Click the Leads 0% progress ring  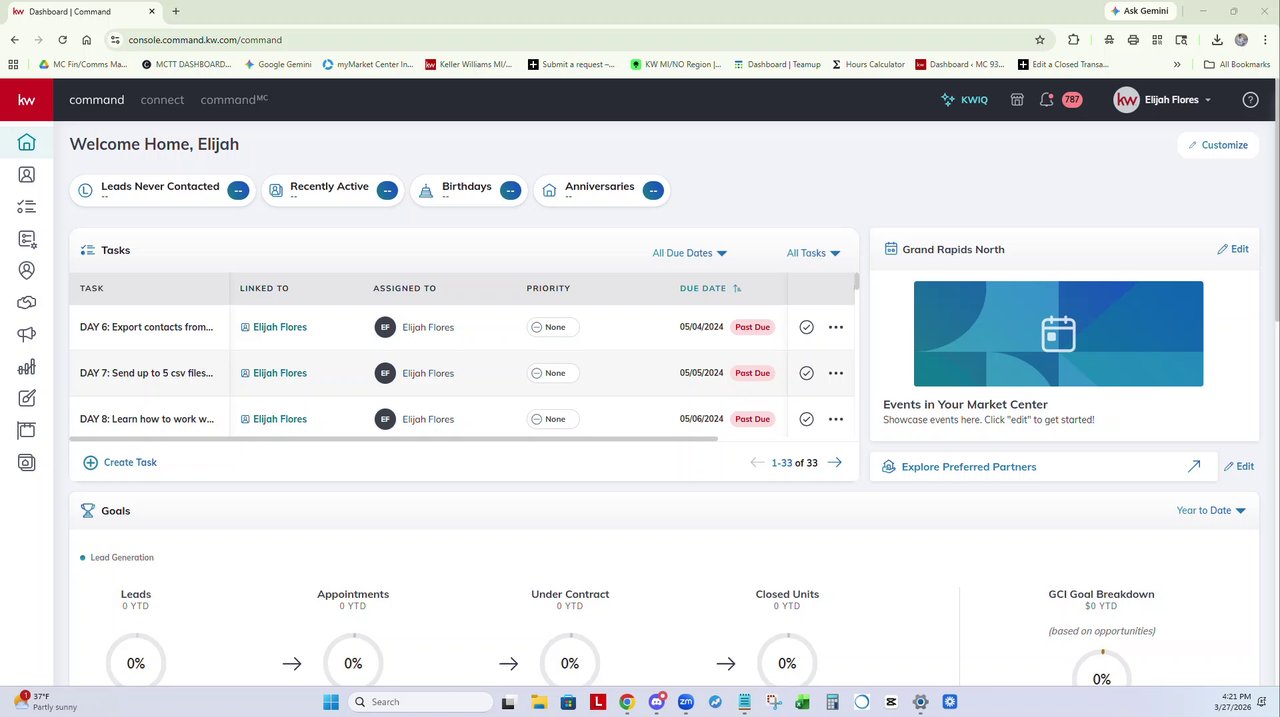[135, 661]
